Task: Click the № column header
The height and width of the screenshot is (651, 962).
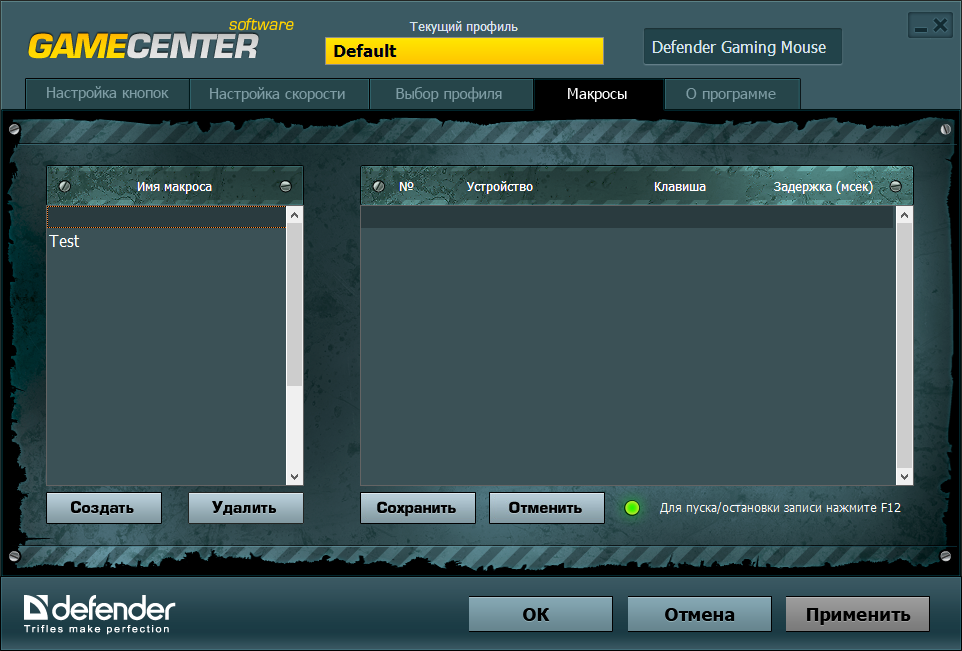Action: click(x=406, y=187)
